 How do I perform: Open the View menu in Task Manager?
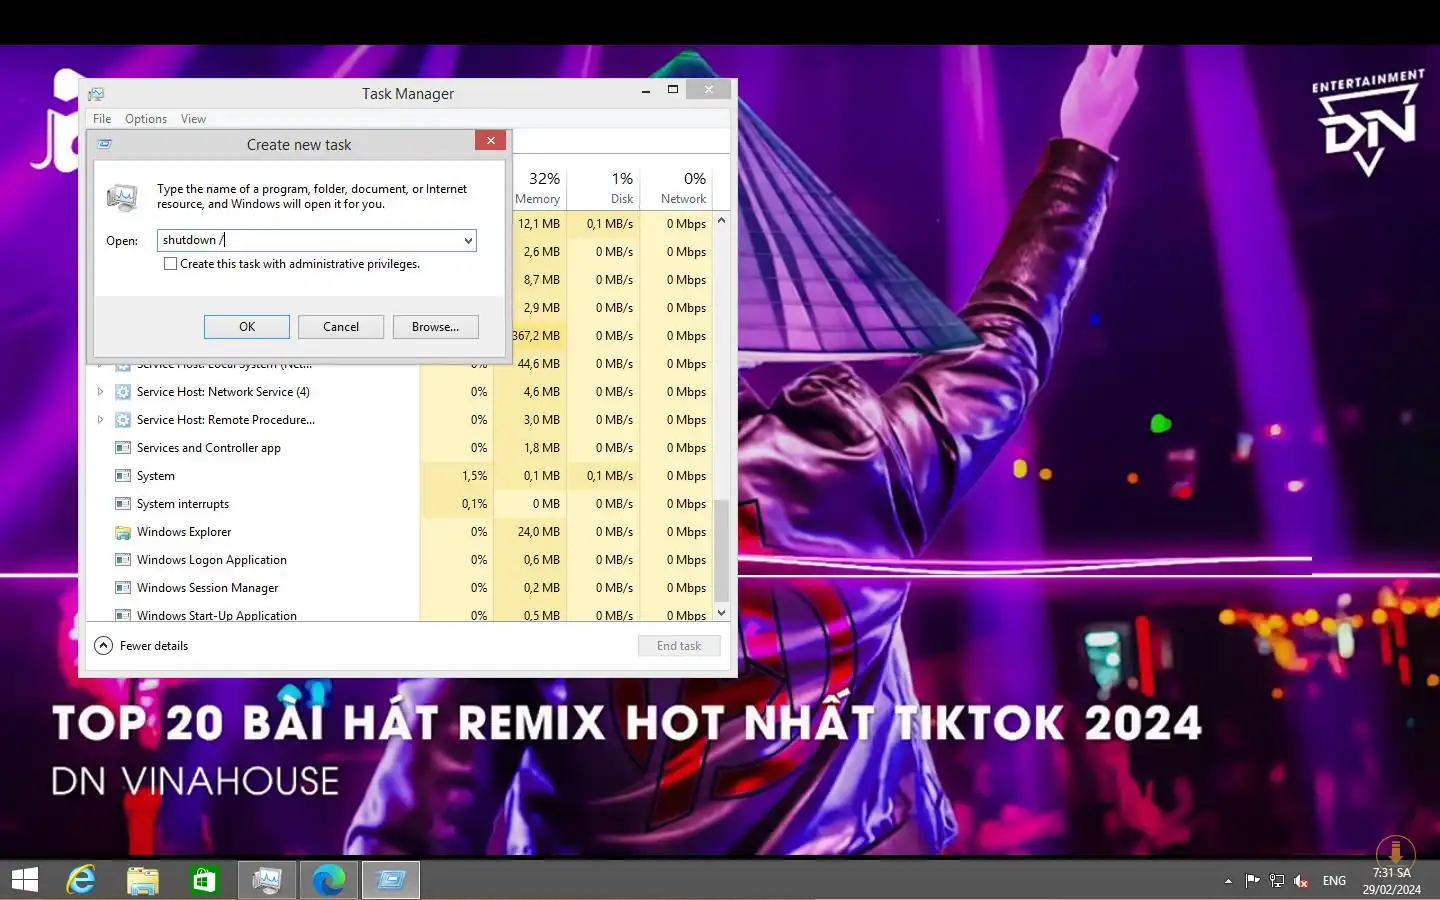pos(193,119)
